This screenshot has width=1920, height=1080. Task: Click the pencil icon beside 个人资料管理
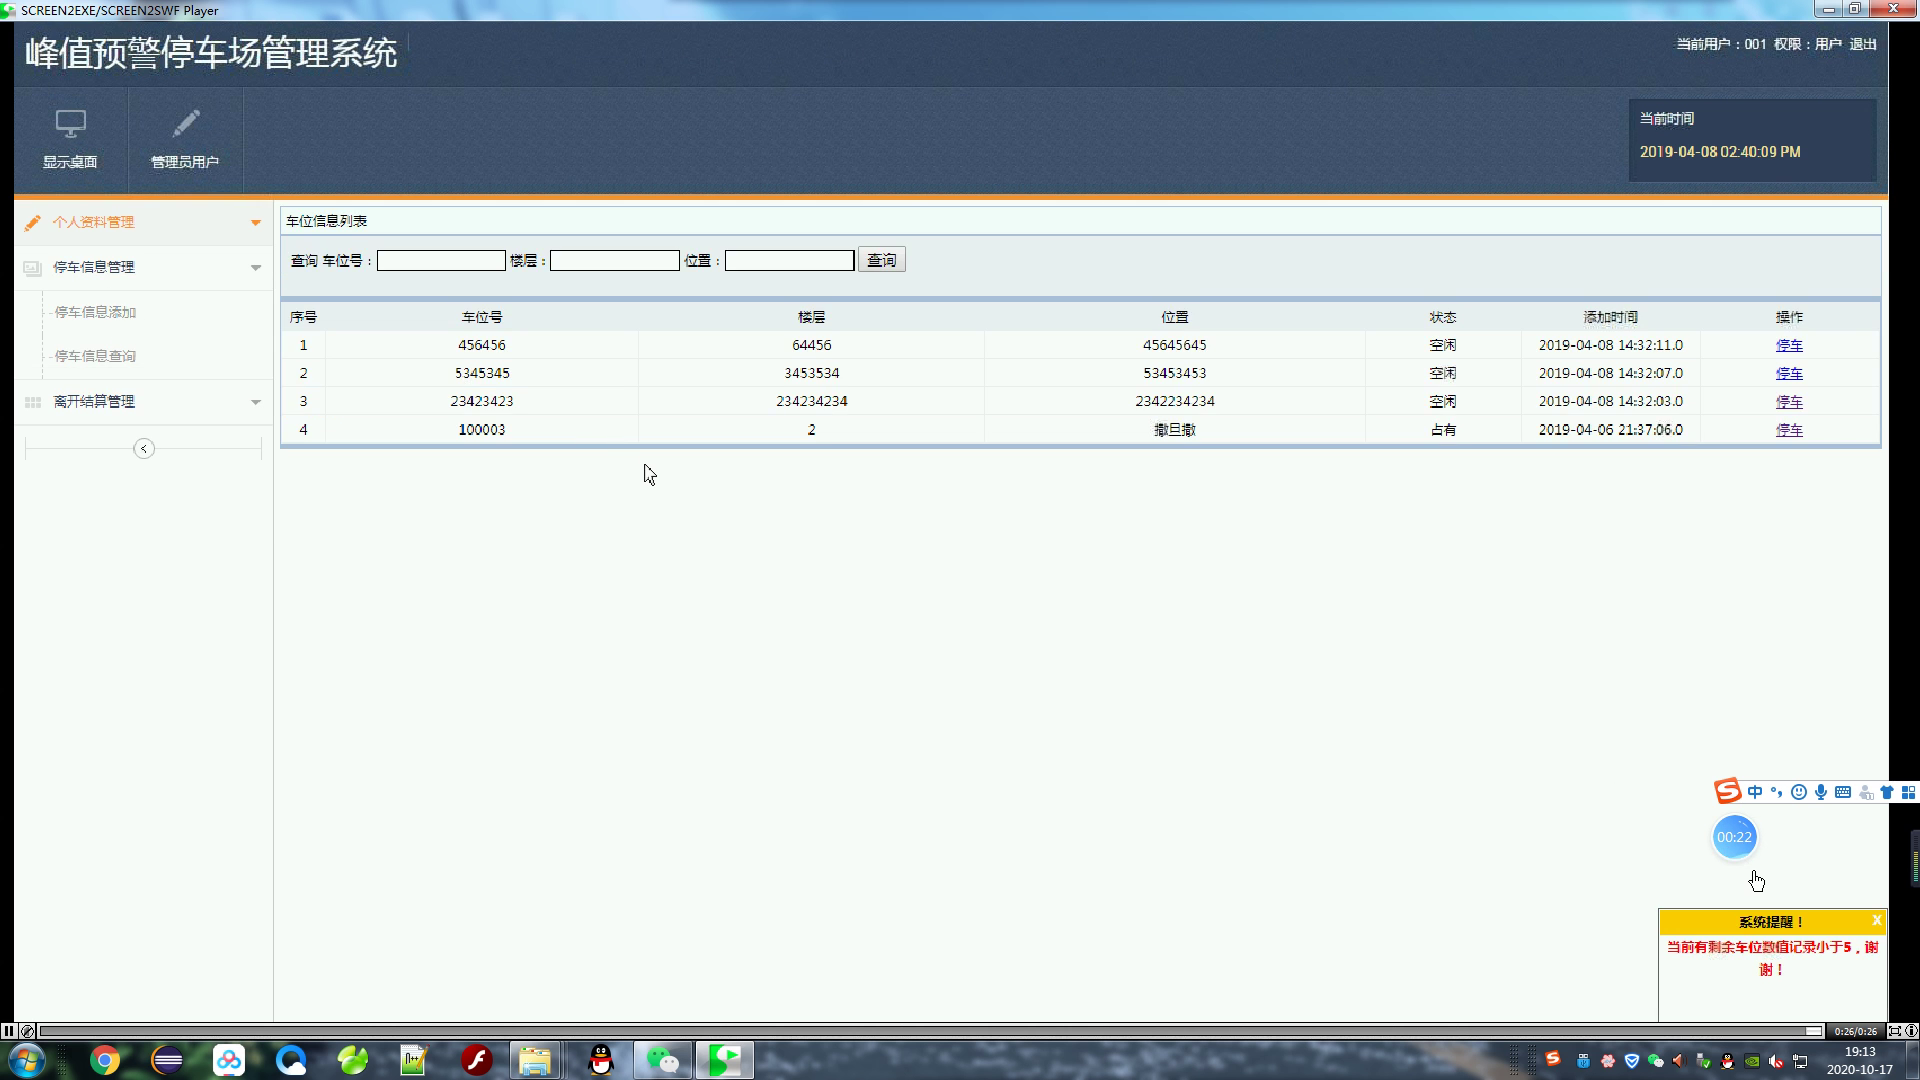pyautogui.click(x=33, y=222)
